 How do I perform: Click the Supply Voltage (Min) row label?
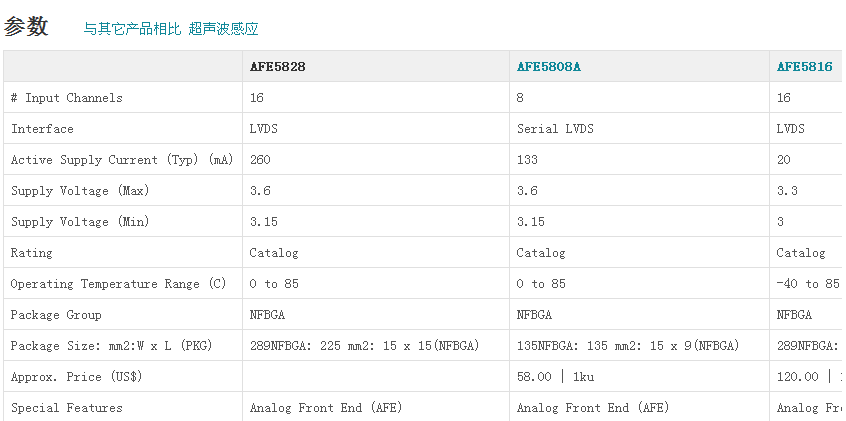[x=80, y=222]
